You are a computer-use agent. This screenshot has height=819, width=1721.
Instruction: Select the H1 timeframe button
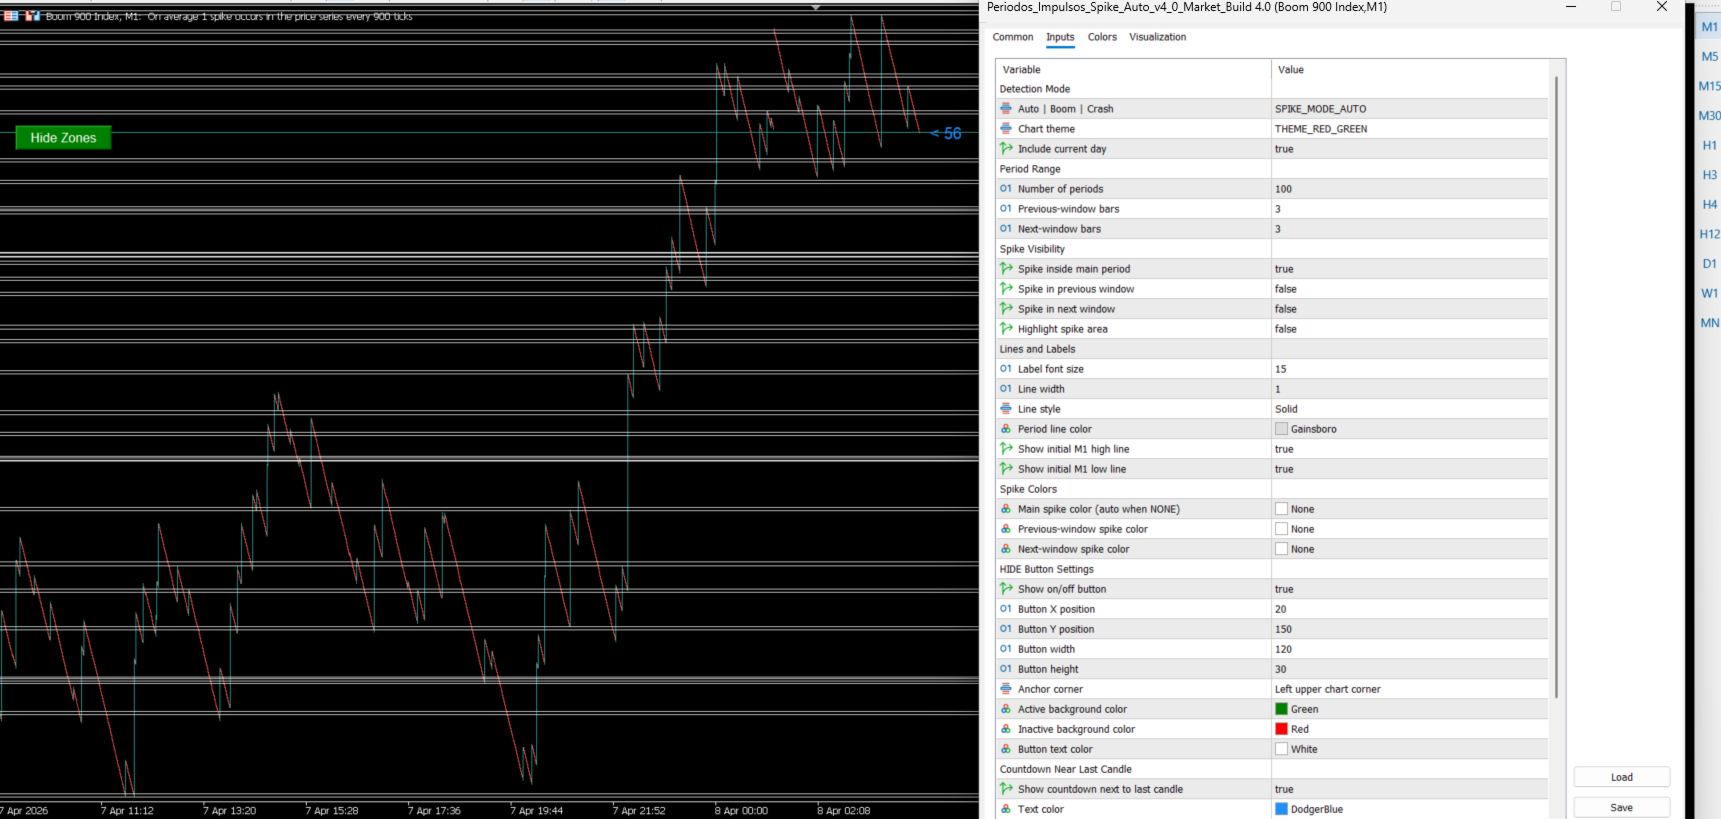tap(1710, 145)
